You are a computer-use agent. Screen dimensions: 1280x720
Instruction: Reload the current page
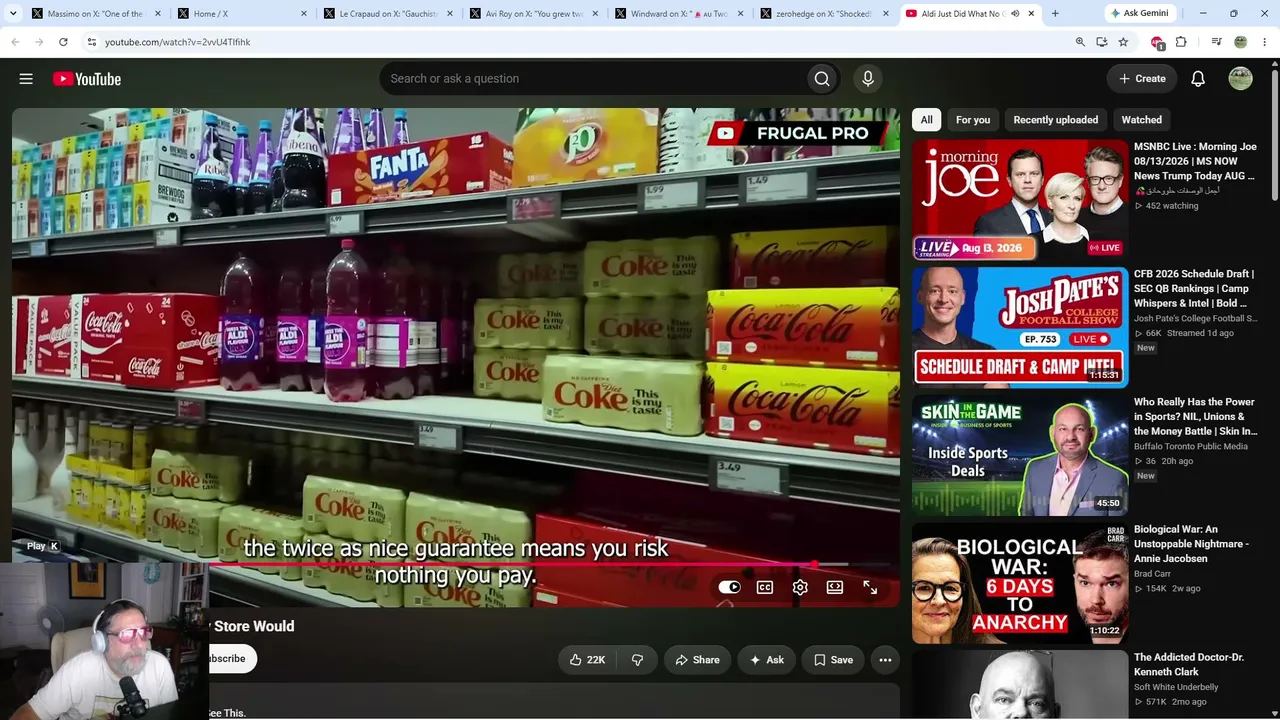point(63,42)
